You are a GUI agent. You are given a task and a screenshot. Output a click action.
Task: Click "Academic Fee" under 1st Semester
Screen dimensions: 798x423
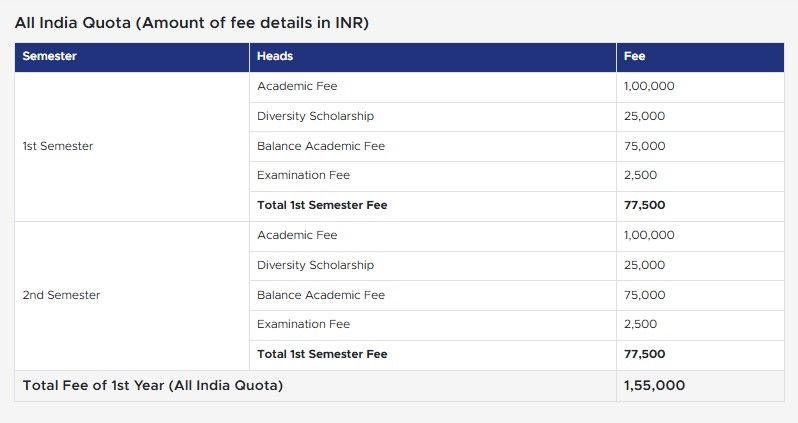297,86
